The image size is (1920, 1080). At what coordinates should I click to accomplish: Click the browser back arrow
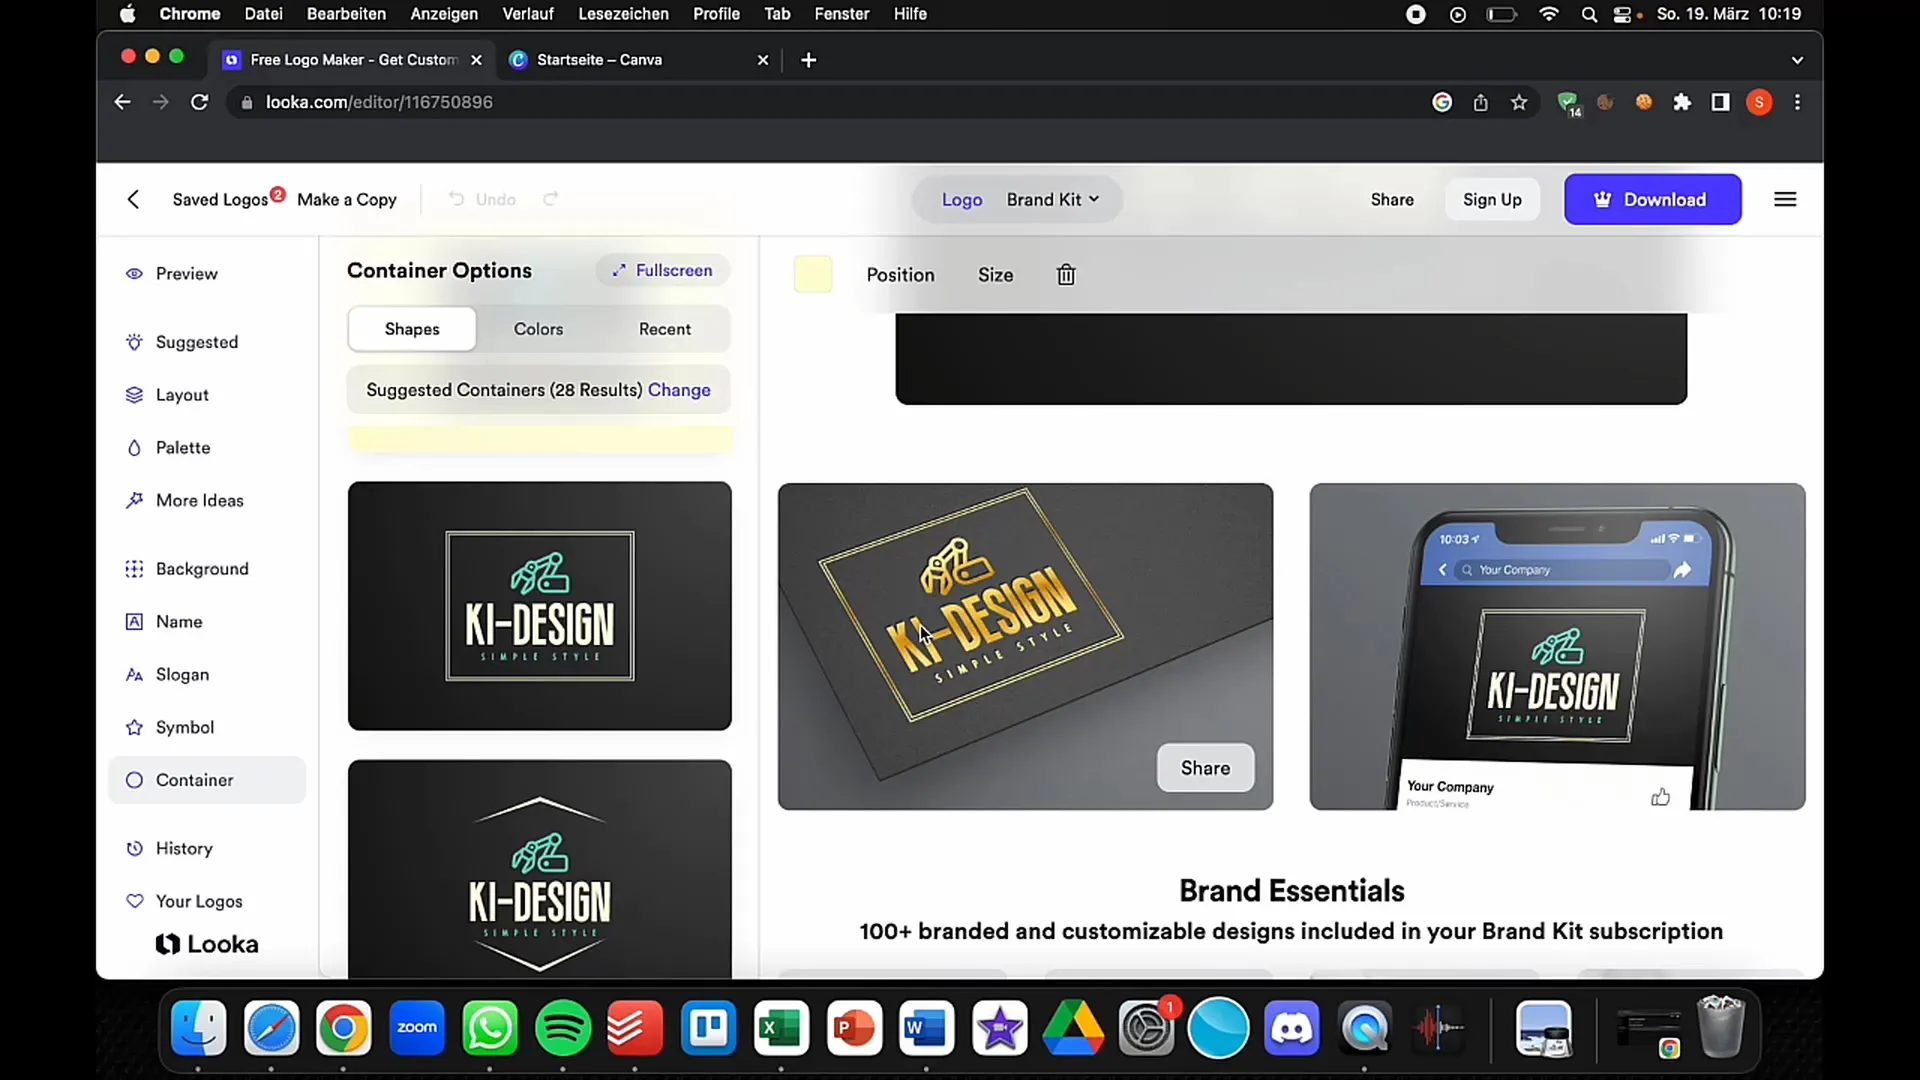click(x=122, y=102)
